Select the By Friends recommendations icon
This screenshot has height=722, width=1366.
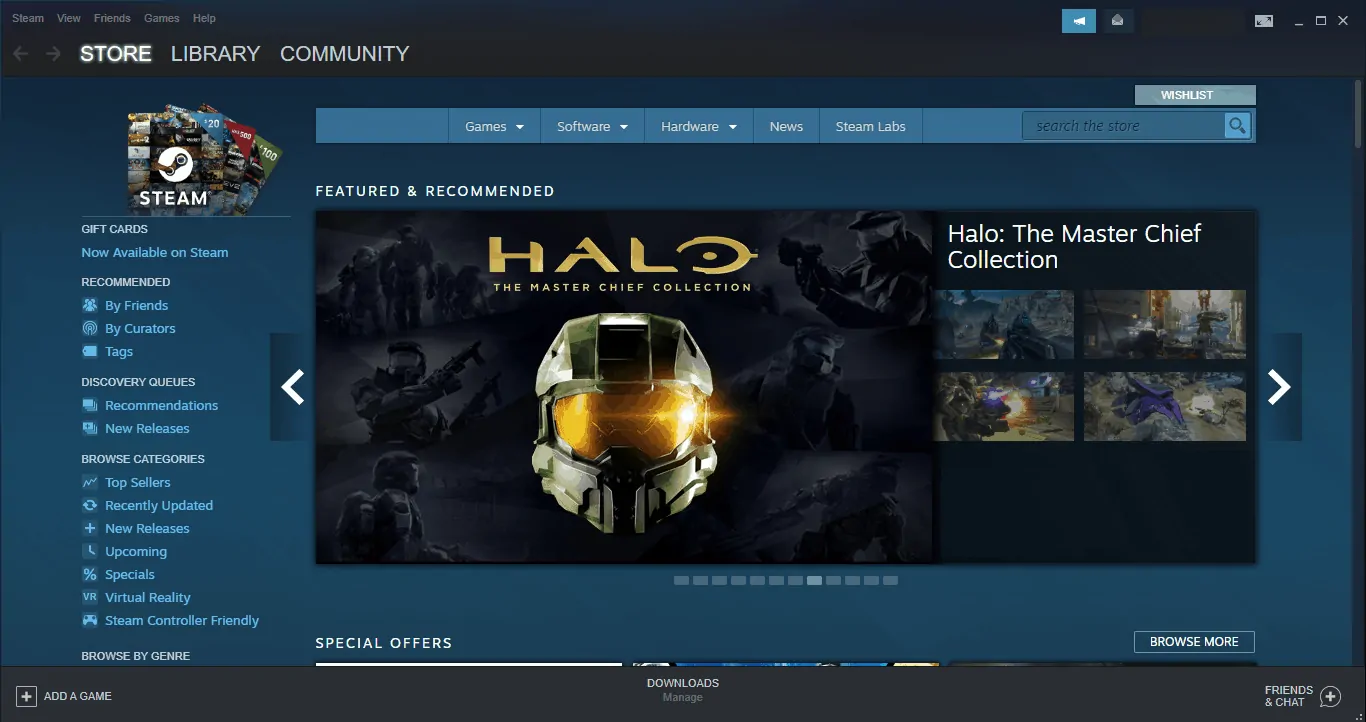click(x=90, y=305)
